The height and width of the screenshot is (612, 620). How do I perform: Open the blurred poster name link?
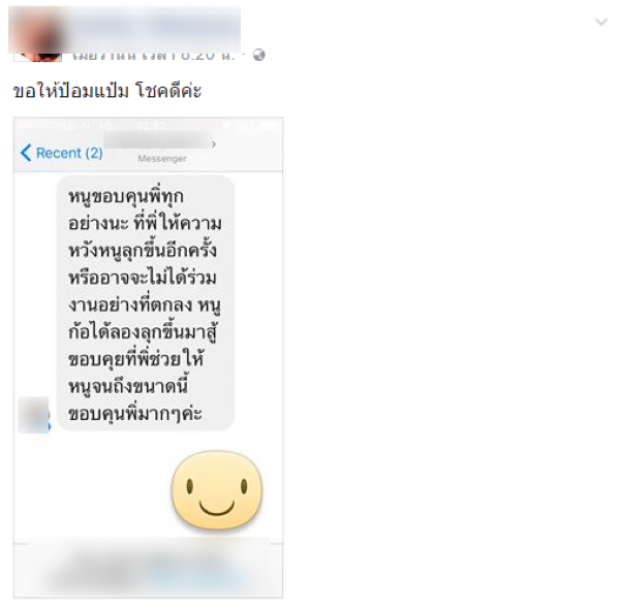click(x=156, y=28)
